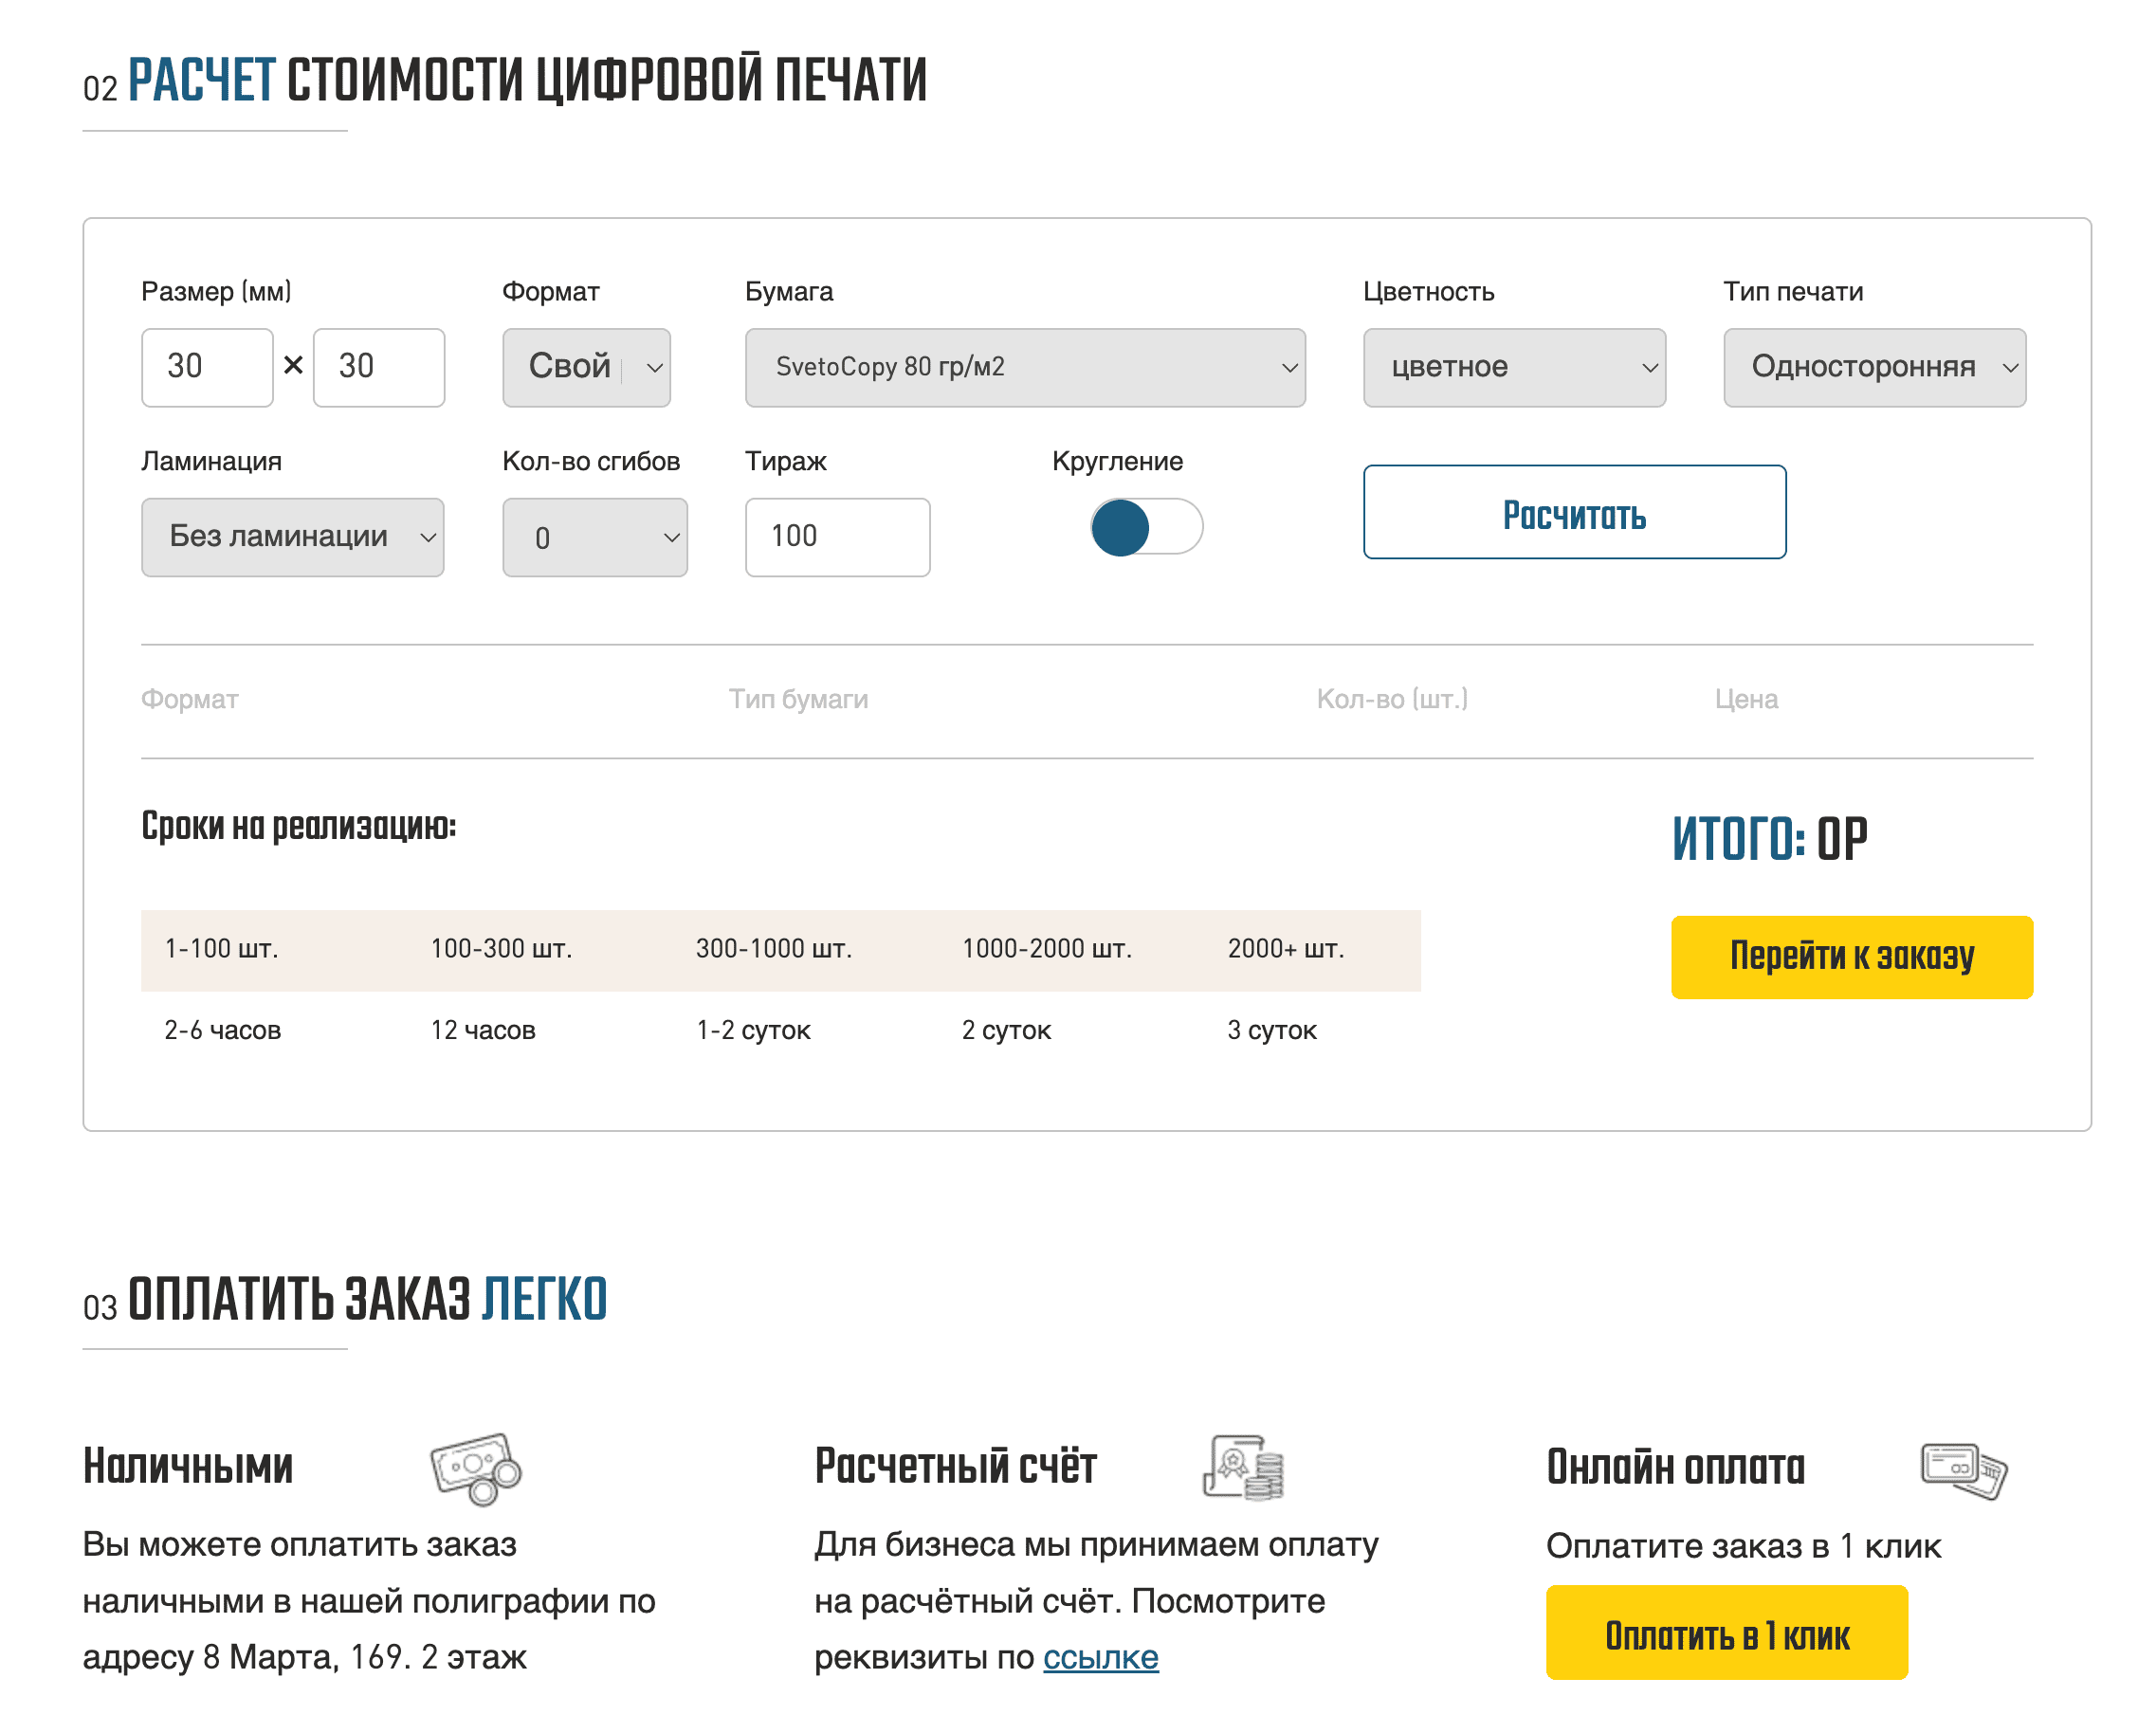Open the Цветность dropdown showing цветное
Screen dimensions: 2156x1733
[1513, 368]
